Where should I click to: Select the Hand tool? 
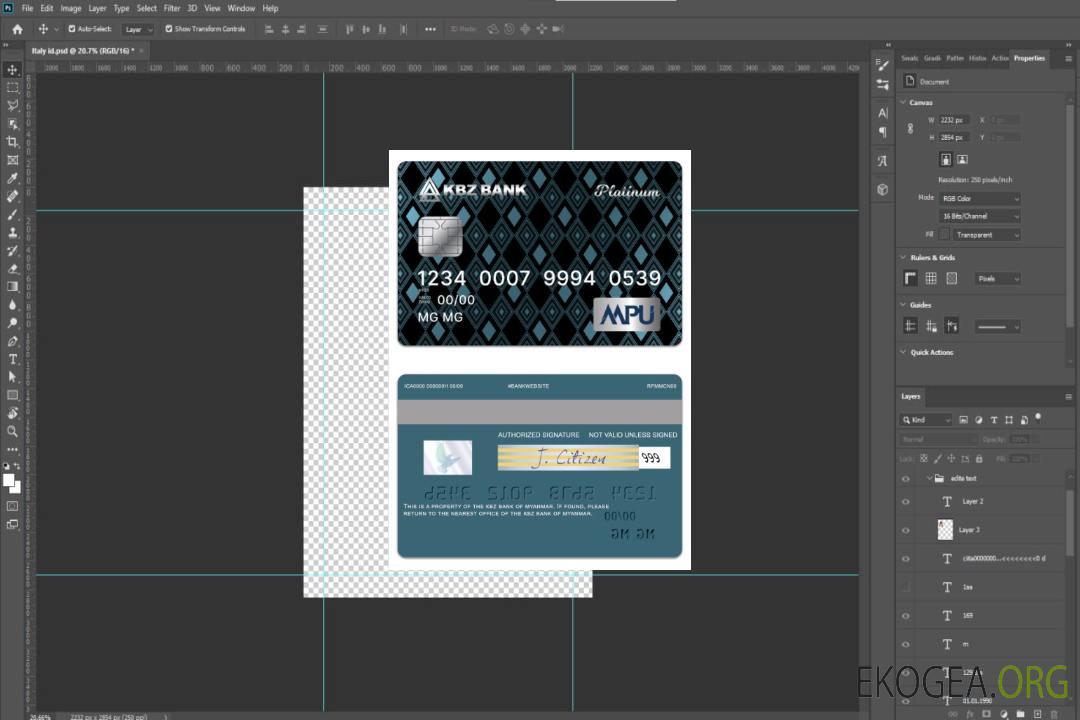tap(12, 413)
